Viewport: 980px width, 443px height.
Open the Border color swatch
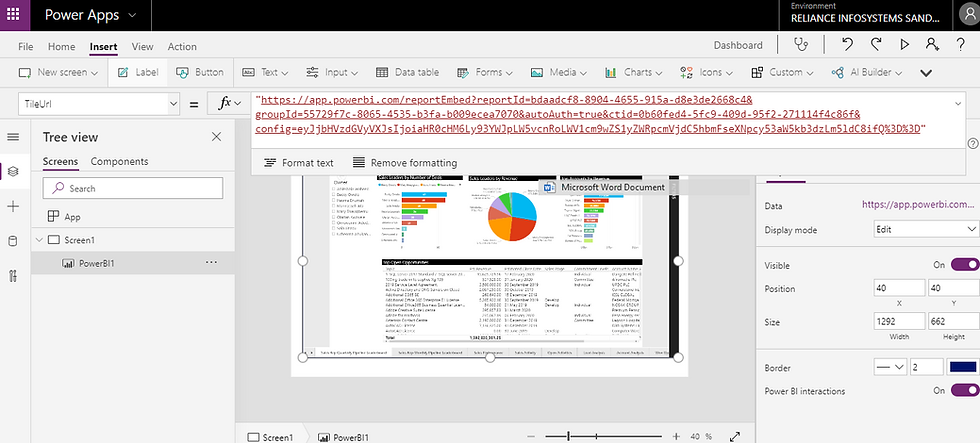pyautogui.click(x=962, y=367)
